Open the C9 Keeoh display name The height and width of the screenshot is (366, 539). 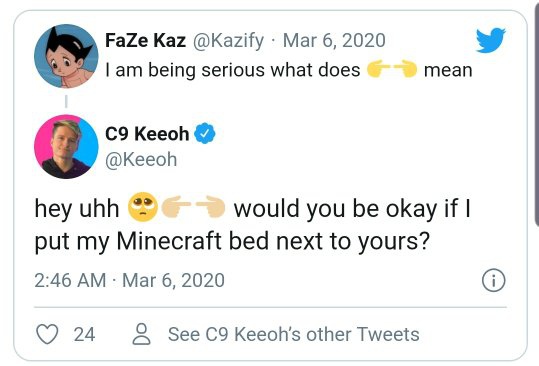[x=147, y=134]
